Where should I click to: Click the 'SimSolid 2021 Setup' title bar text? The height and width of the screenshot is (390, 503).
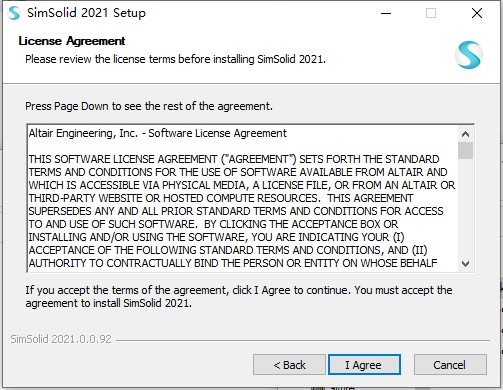(x=86, y=13)
